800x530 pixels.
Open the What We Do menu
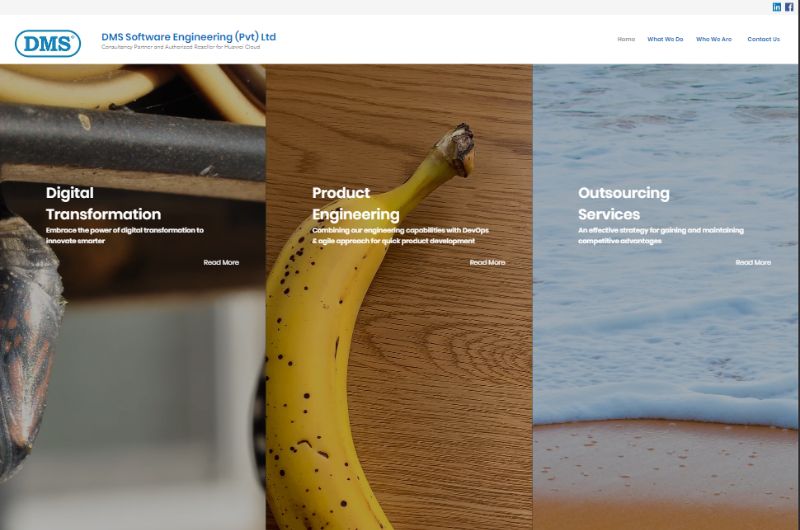click(x=665, y=39)
